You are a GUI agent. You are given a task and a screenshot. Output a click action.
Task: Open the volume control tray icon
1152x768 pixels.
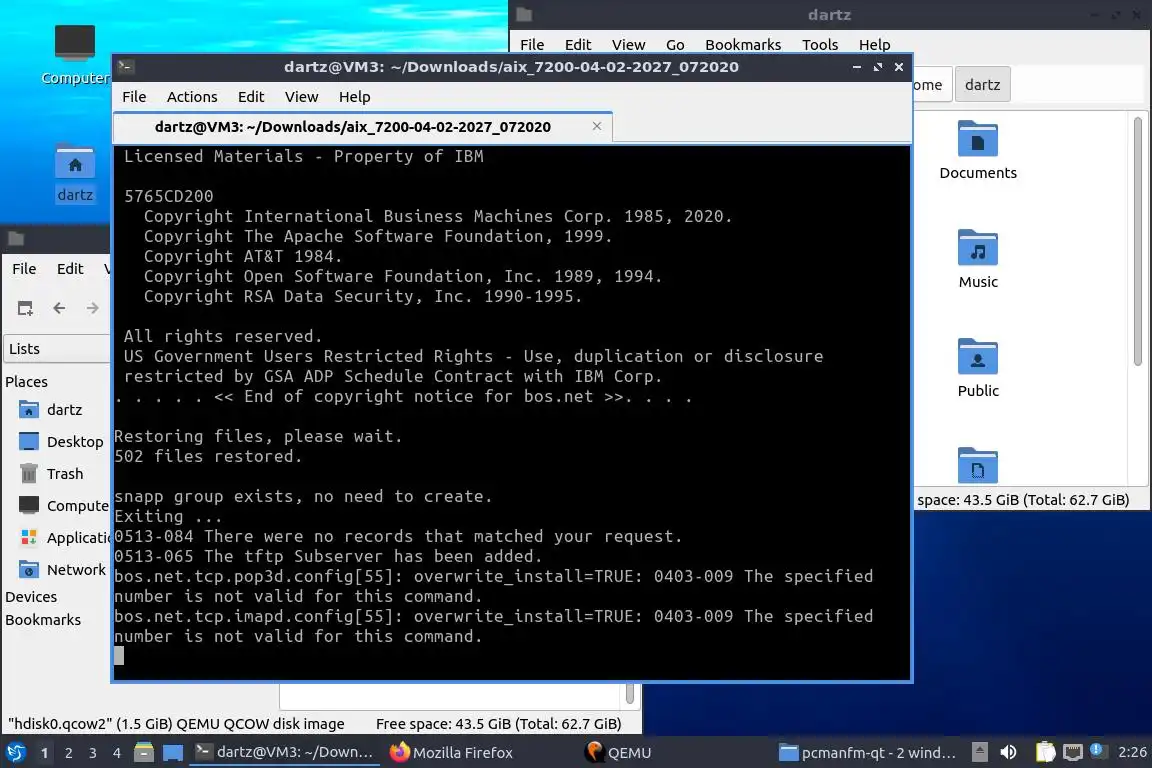tap(1009, 753)
